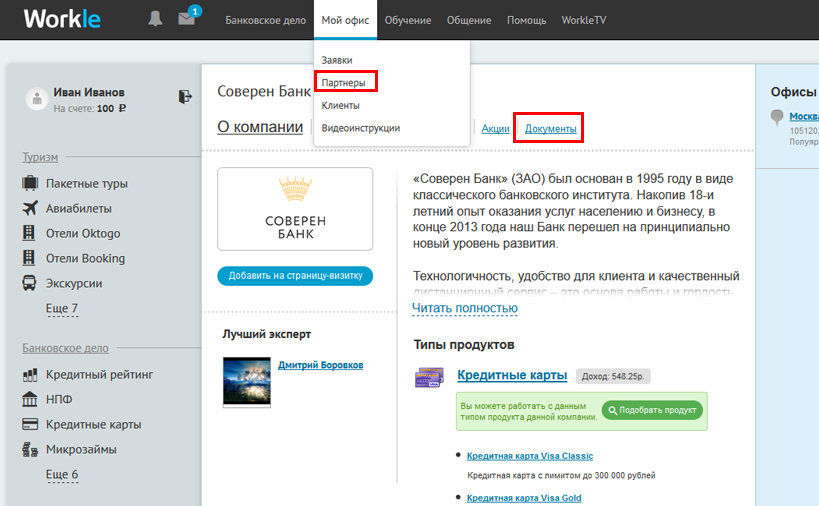Expand the Еще 7 tourism items
The width and height of the screenshot is (819, 506).
(62, 308)
